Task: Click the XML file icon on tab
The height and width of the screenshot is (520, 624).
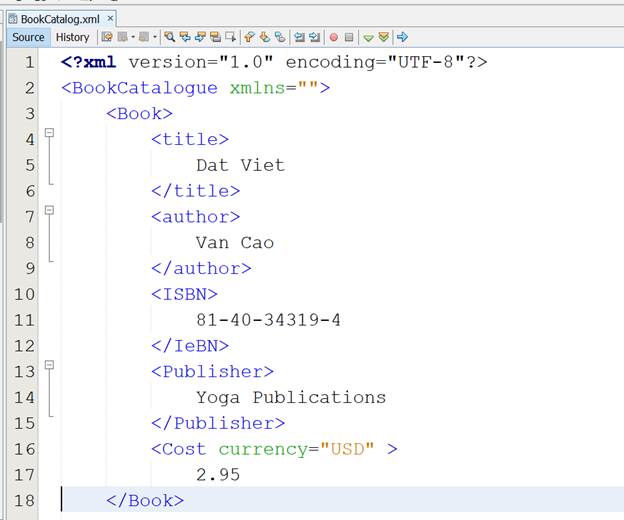Action: 13,19
